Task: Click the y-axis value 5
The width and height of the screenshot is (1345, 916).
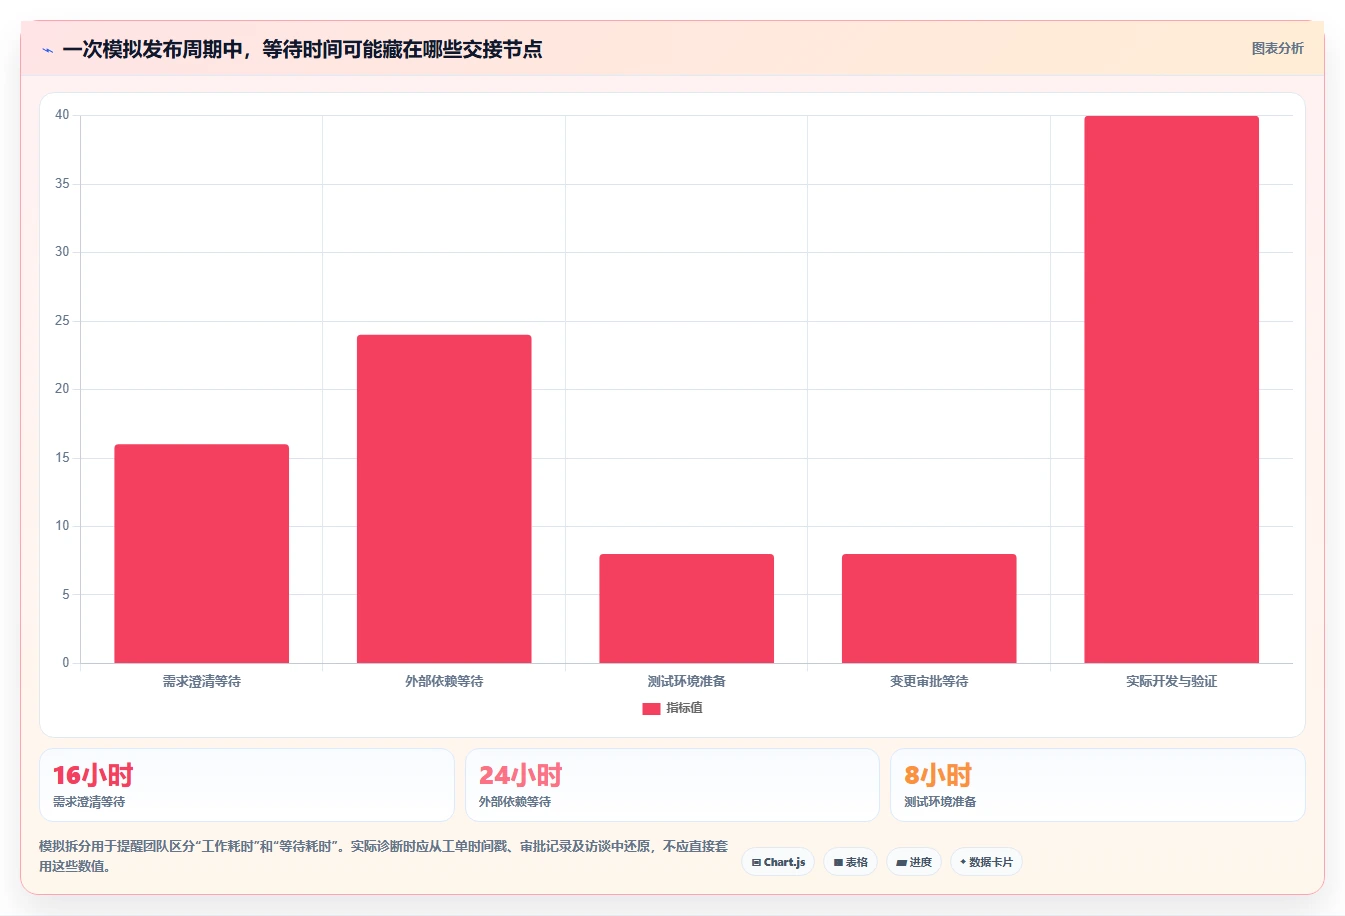Action: (x=66, y=595)
